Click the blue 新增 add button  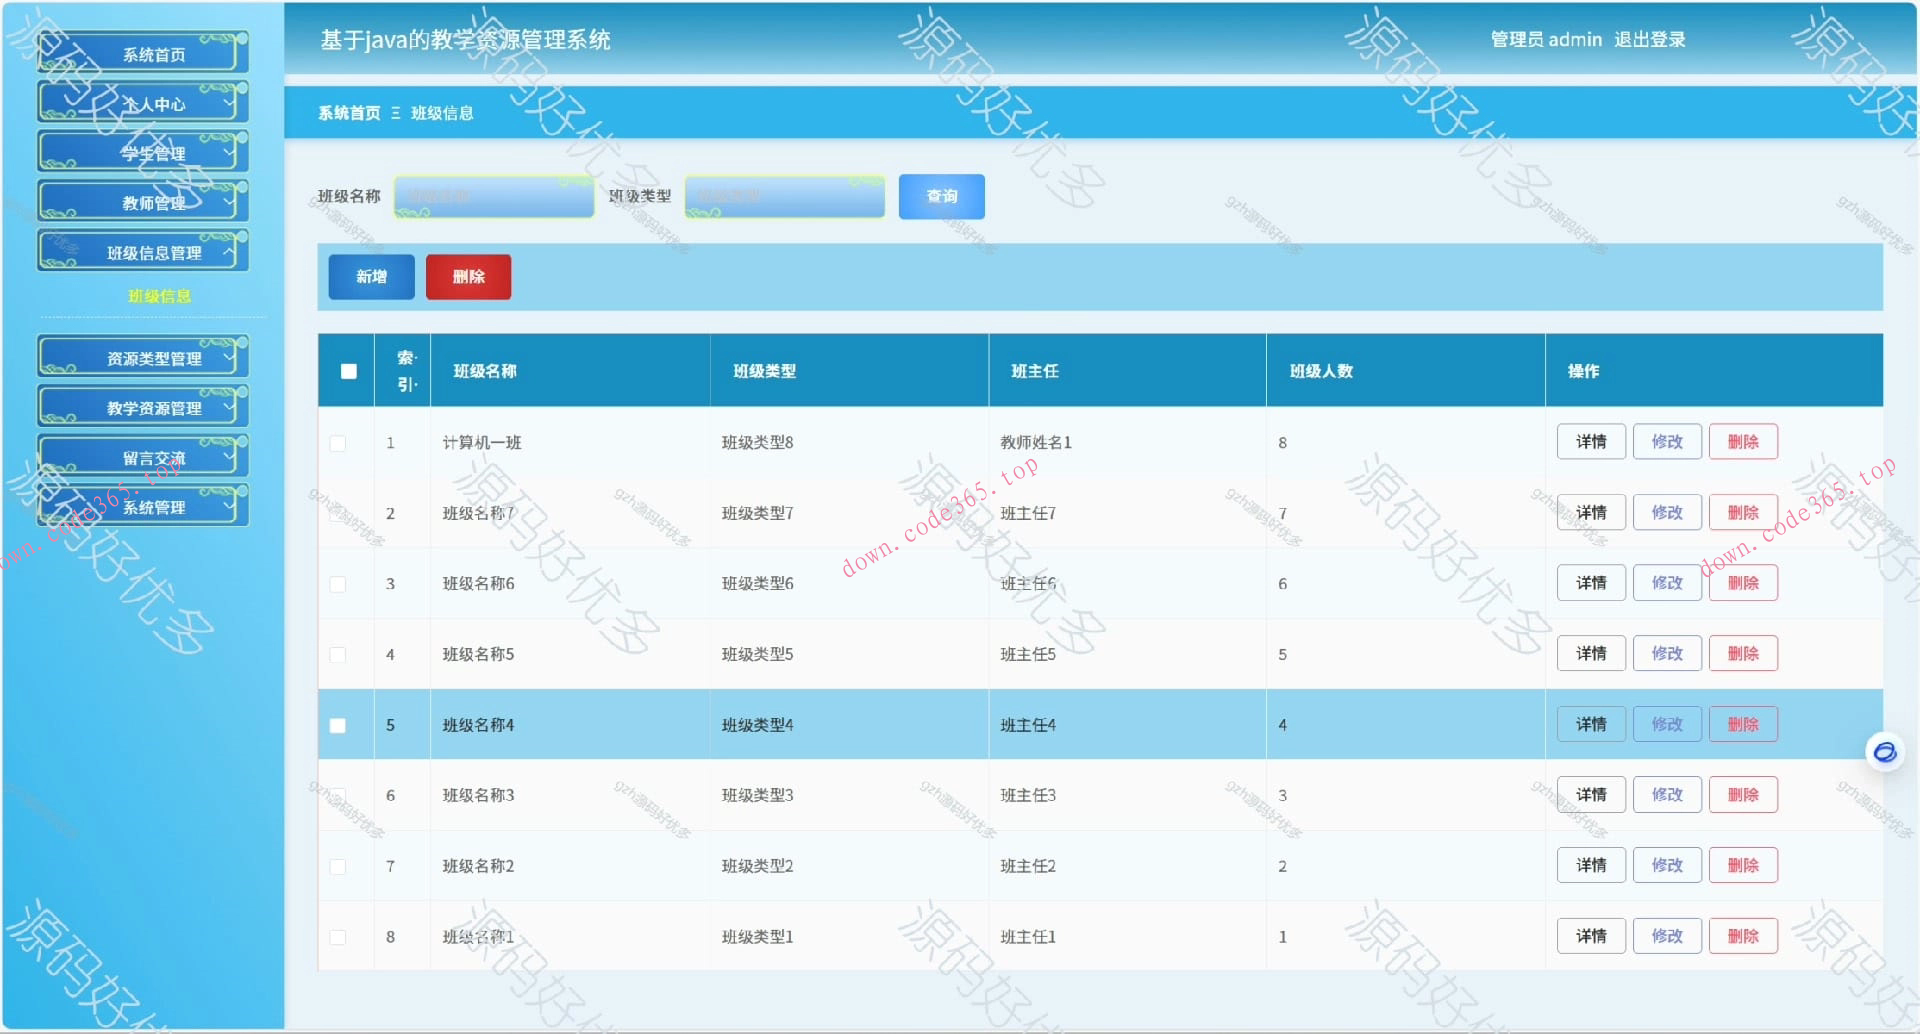[371, 277]
